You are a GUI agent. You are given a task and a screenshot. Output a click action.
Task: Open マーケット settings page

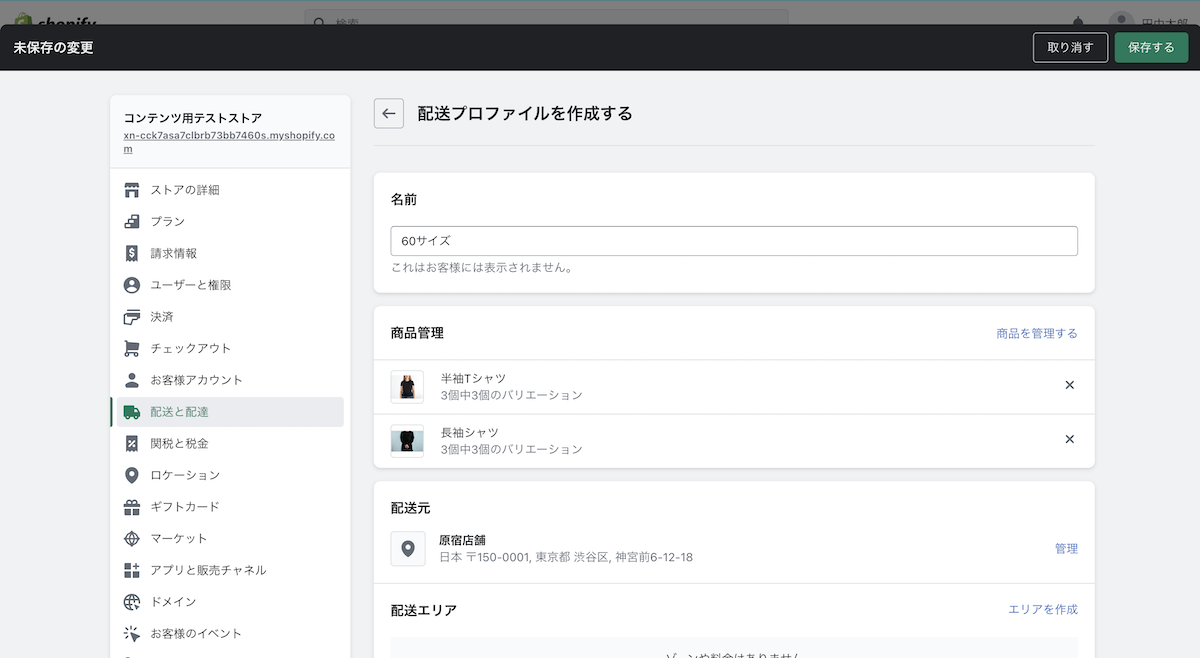tap(230, 538)
